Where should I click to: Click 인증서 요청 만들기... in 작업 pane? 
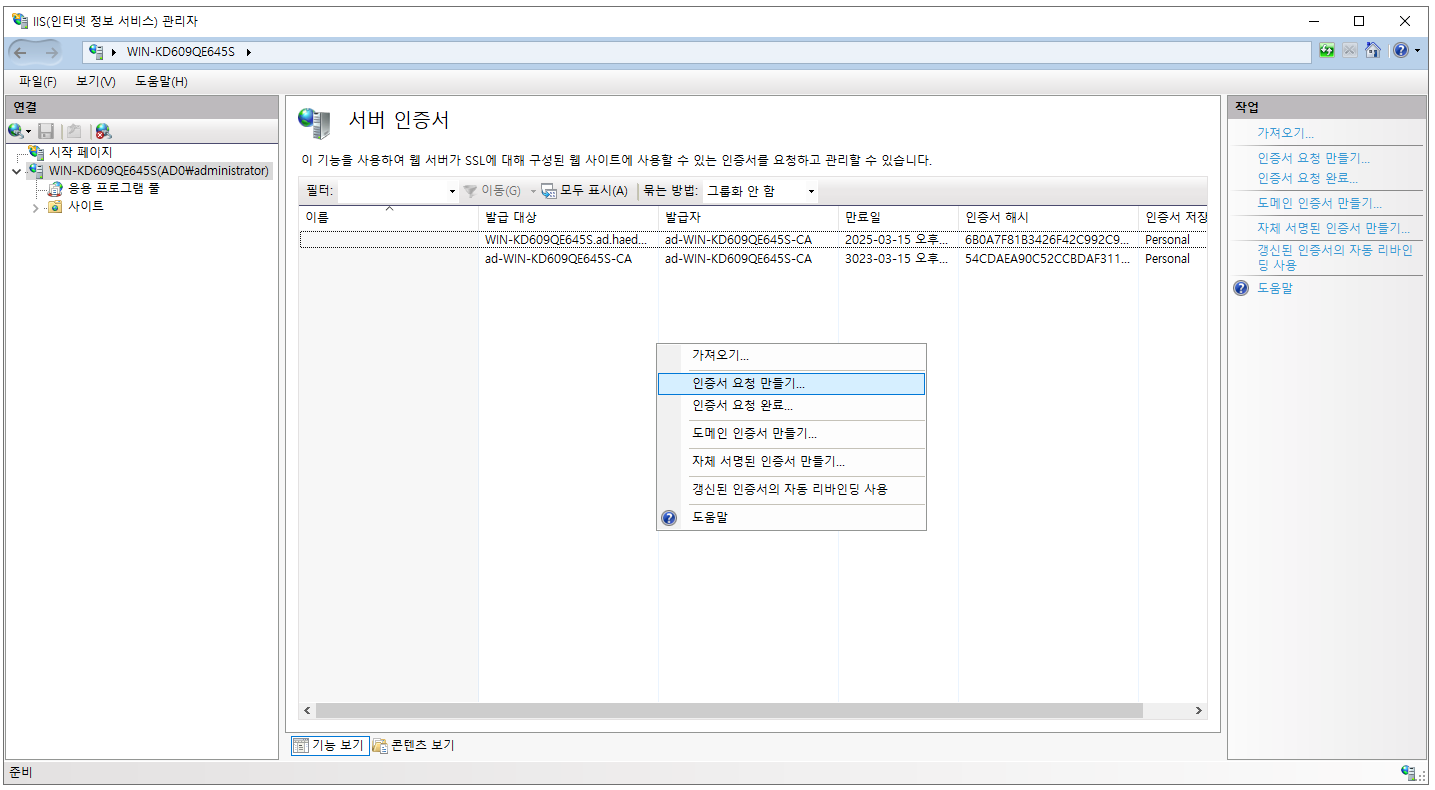coord(1313,158)
